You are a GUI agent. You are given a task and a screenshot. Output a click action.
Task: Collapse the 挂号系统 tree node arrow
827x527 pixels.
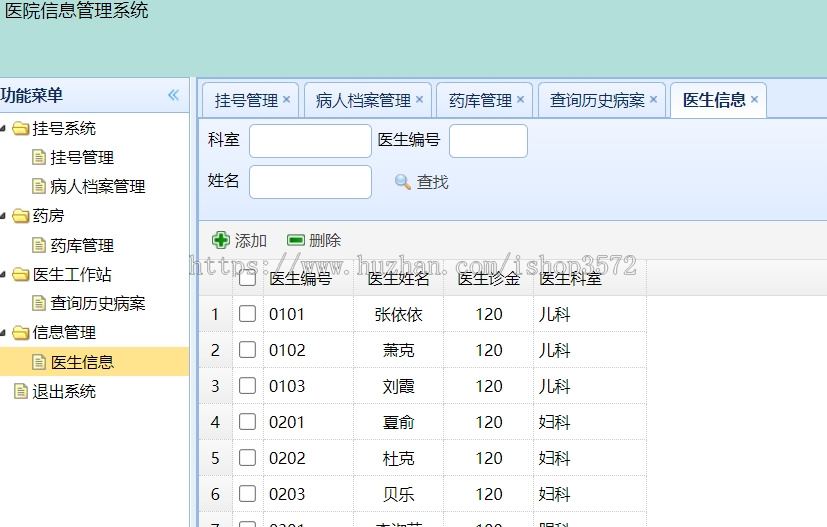3,128
